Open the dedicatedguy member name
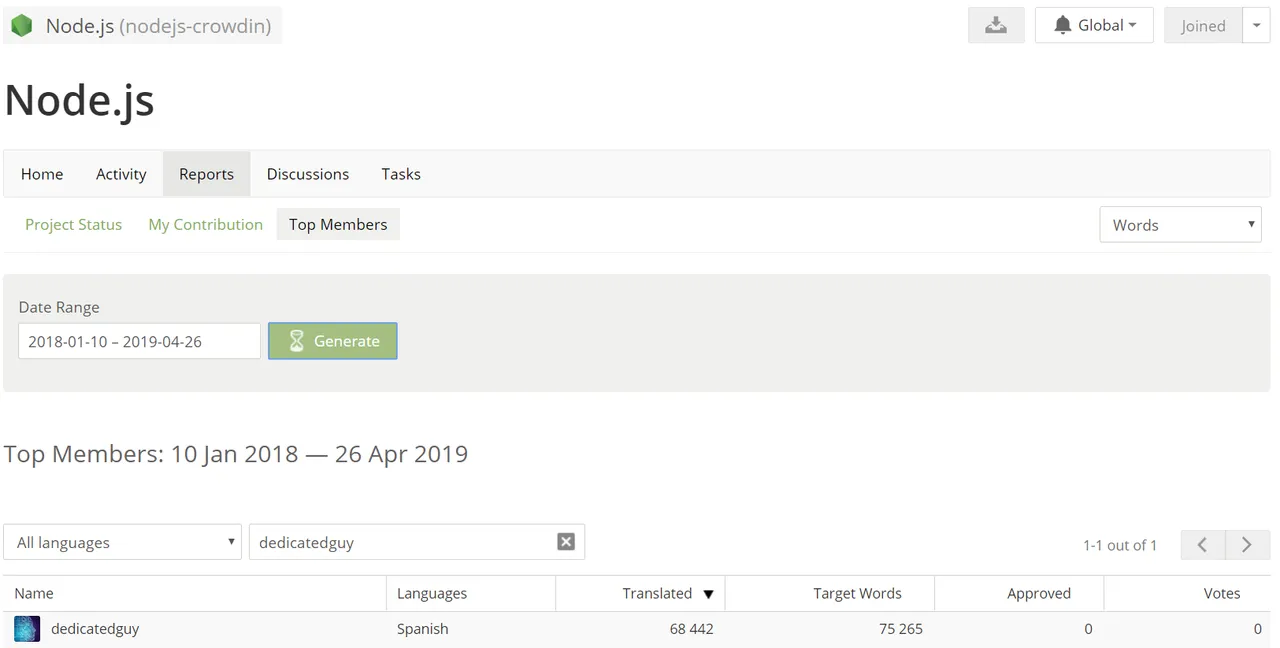1280x648 pixels. pyautogui.click(x=95, y=629)
